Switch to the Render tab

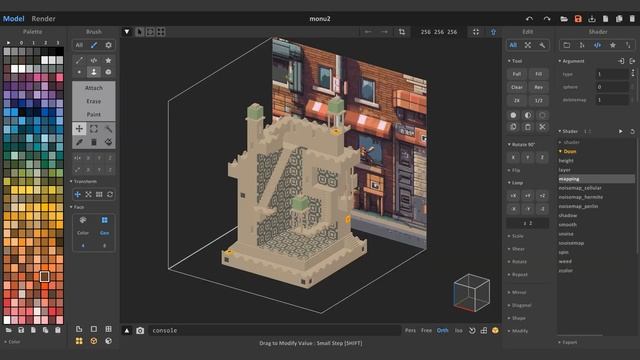tap(43, 19)
